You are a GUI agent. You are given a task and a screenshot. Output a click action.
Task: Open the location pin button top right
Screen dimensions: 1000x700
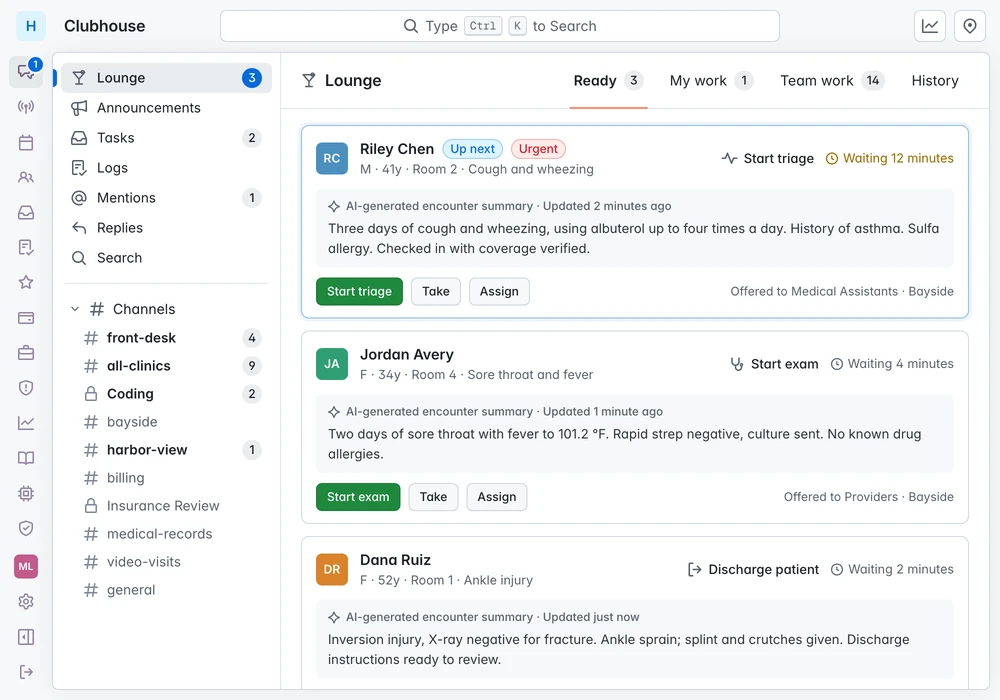[970, 26]
